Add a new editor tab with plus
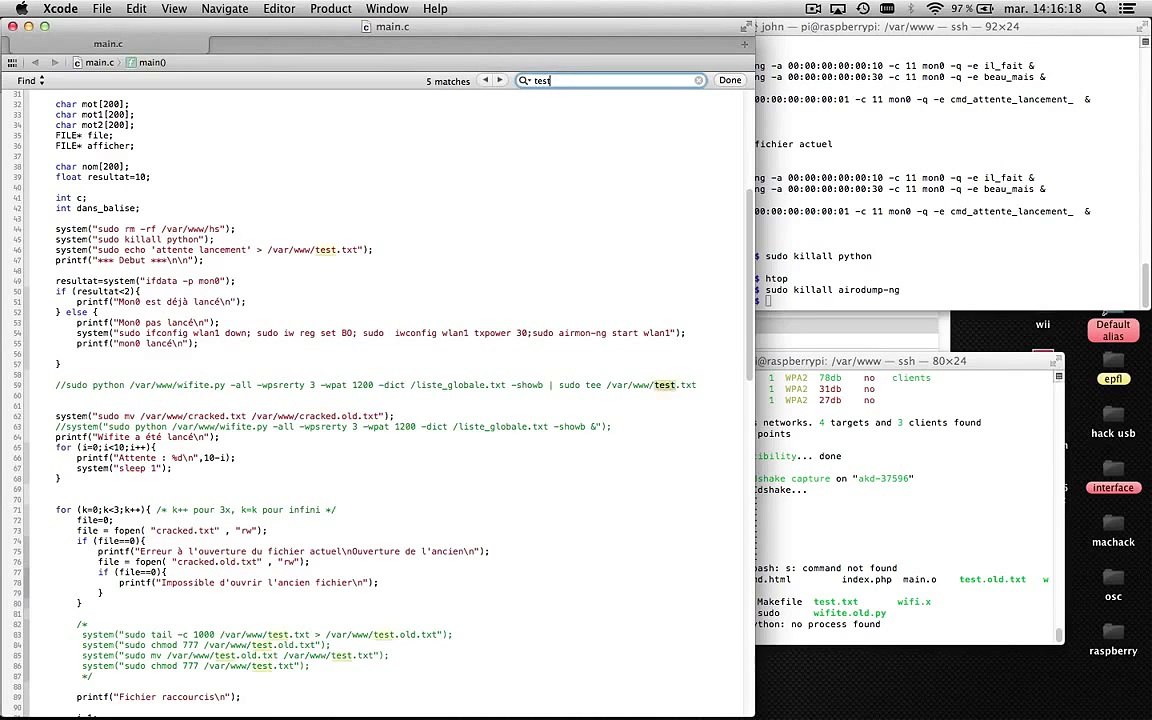The image size is (1152, 720). click(744, 44)
